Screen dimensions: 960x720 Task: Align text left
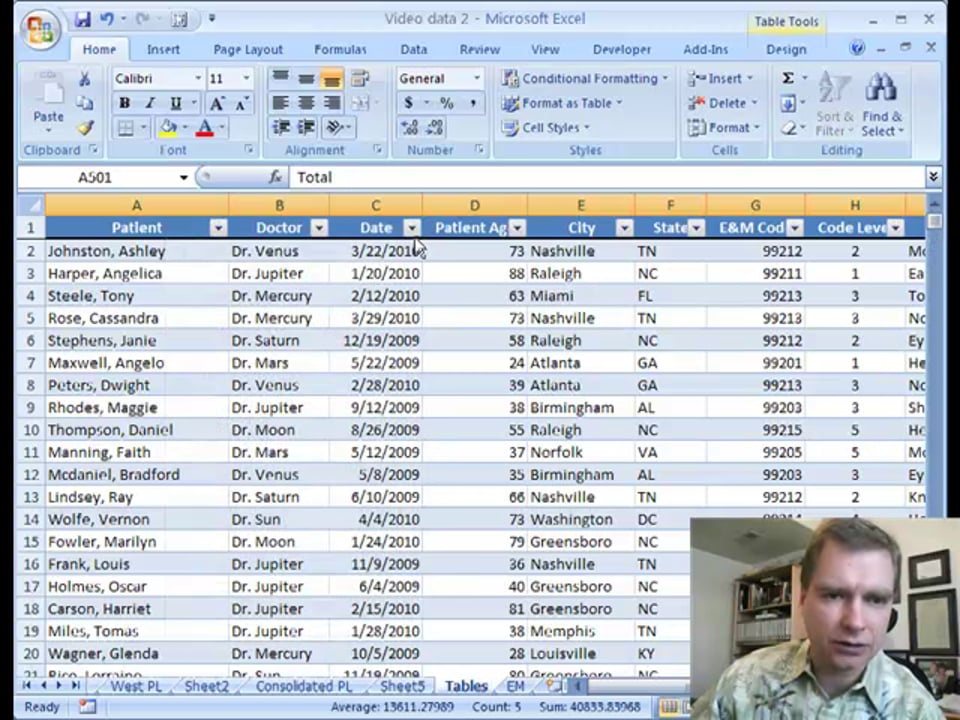click(280, 103)
